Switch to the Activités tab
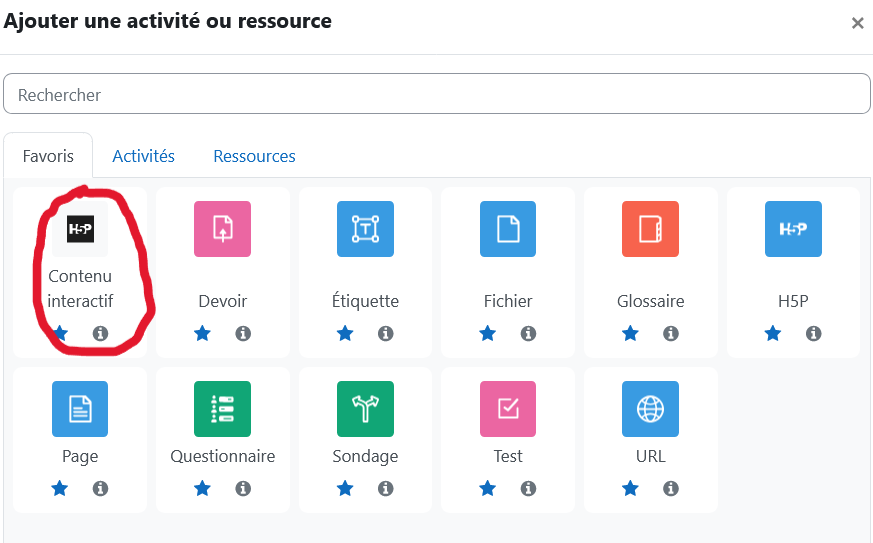 [x=144, y=156]
